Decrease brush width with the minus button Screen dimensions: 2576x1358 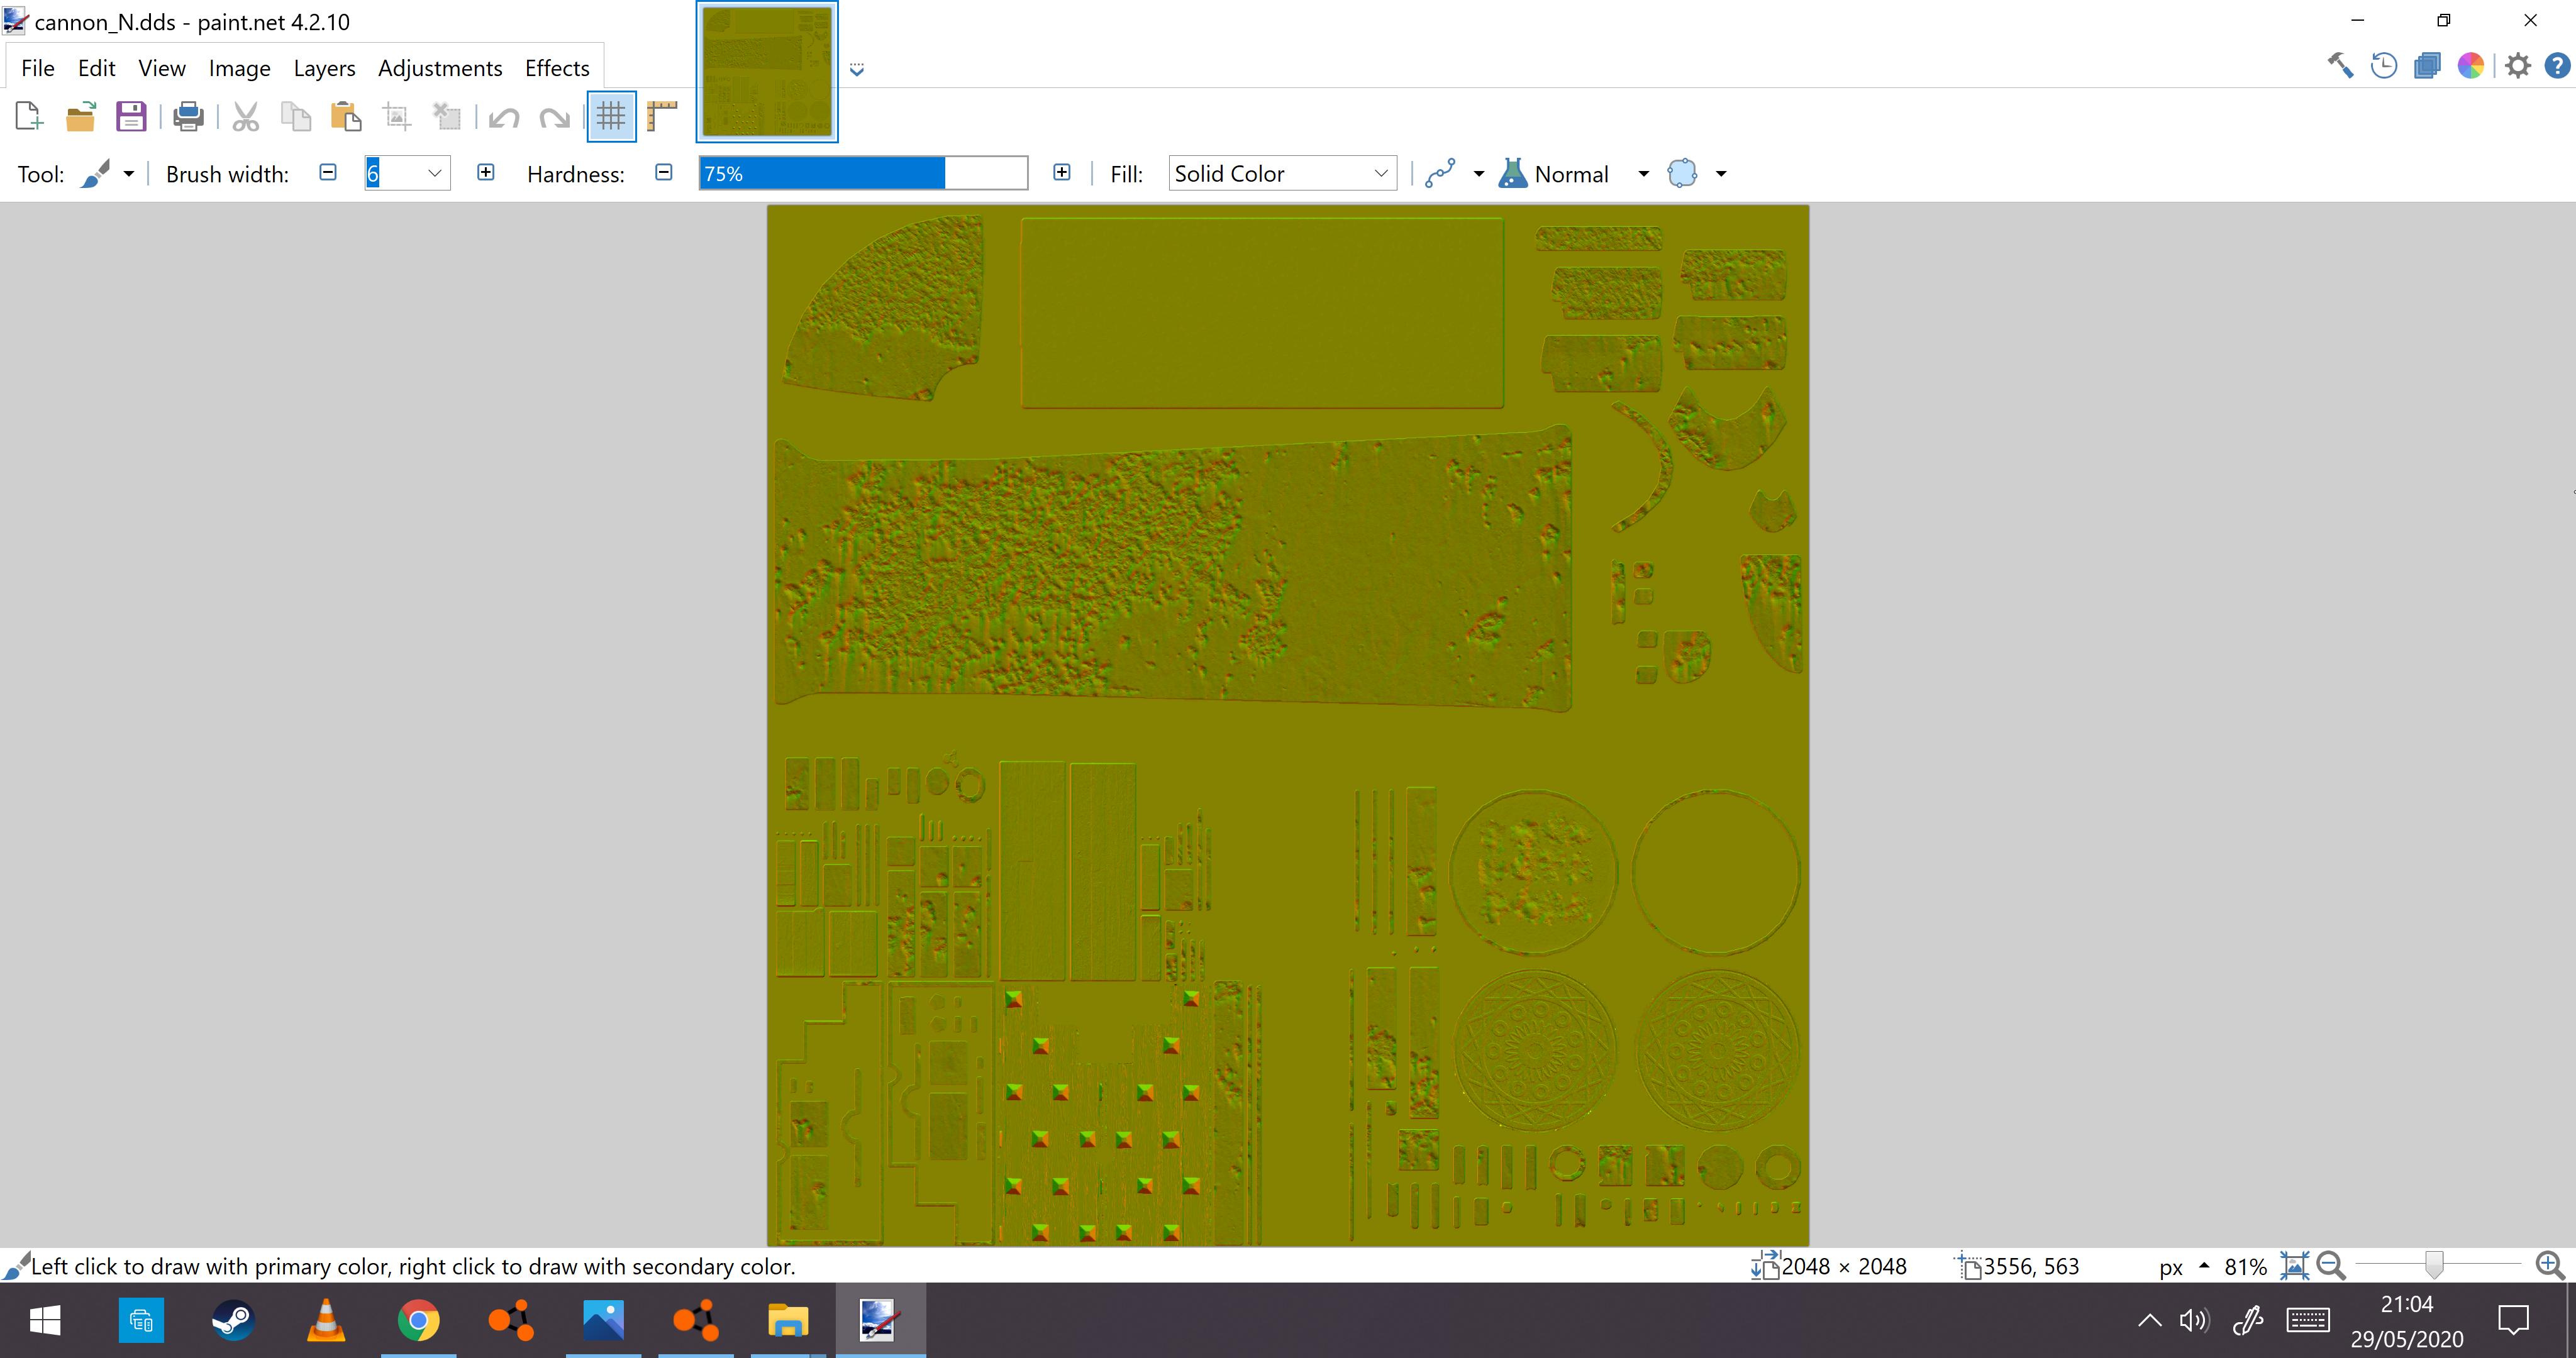coord(328,172)
